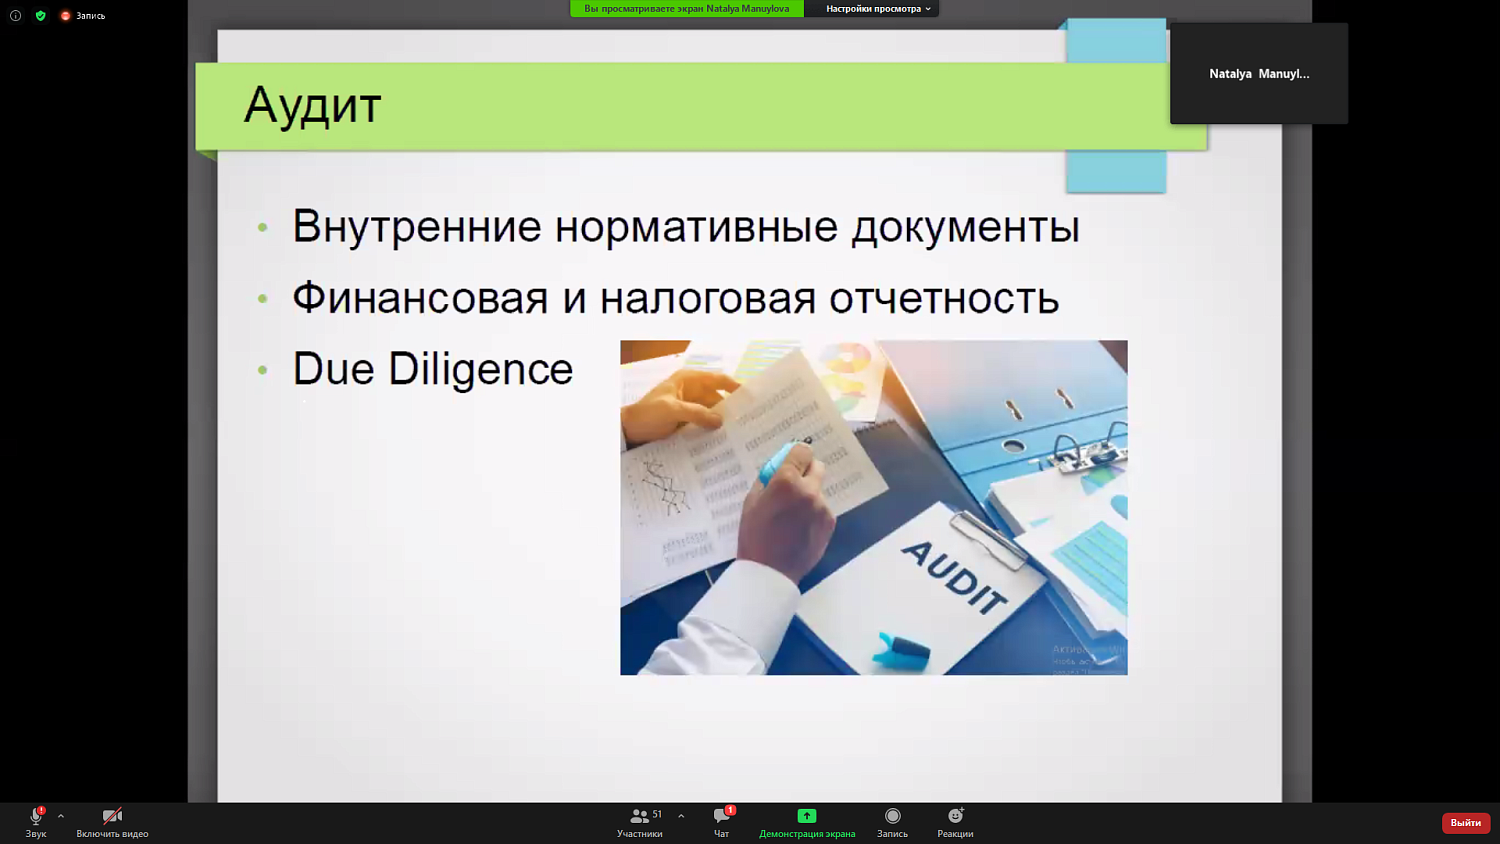The width and height of the screenshot is (1500, 844).
Task: Expand participants options arrow beside the count
Action: 681,816
